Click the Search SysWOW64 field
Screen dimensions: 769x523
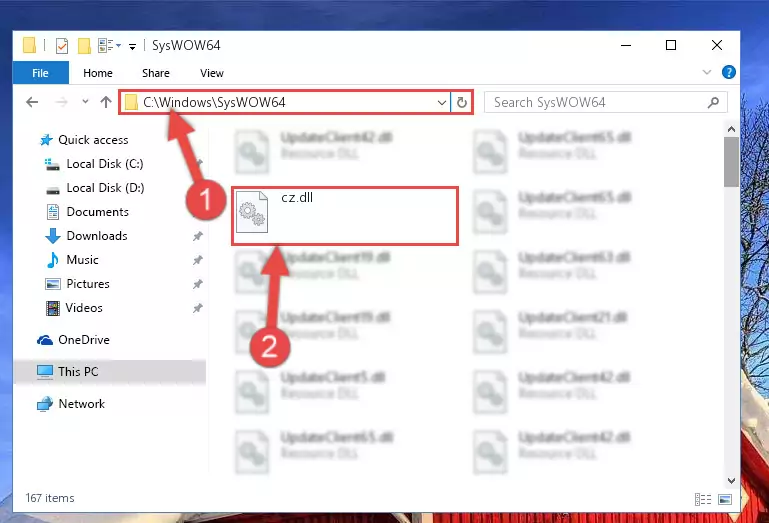tap(605, 102)
